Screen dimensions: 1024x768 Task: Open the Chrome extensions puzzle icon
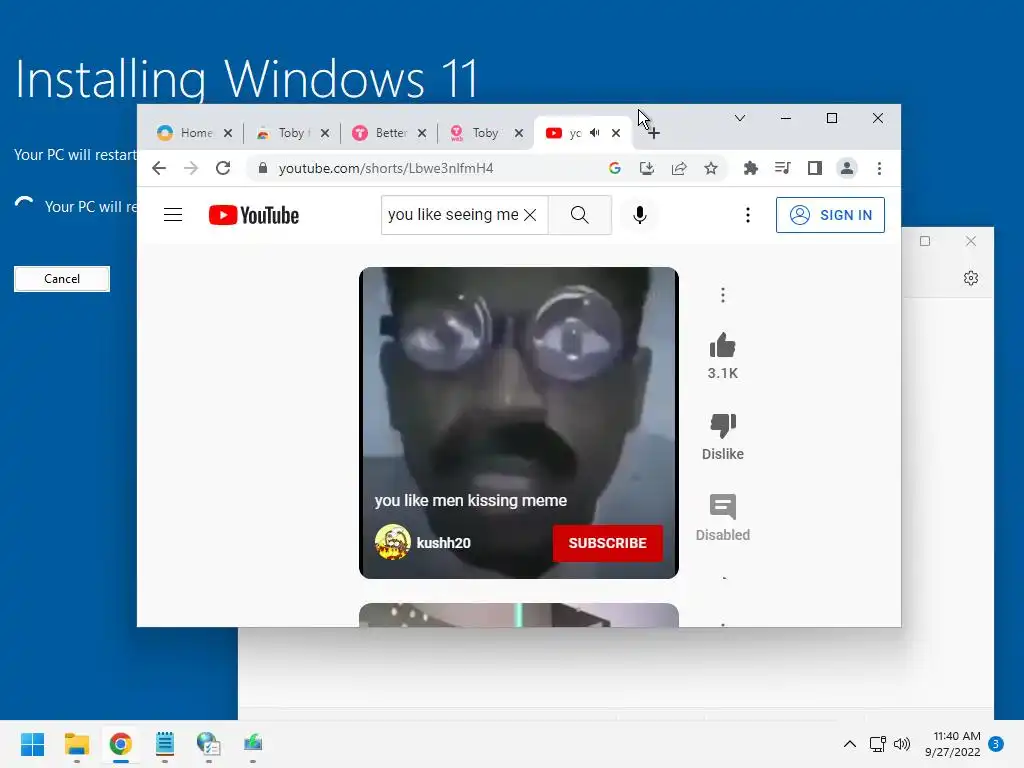(x=750, y=168)
